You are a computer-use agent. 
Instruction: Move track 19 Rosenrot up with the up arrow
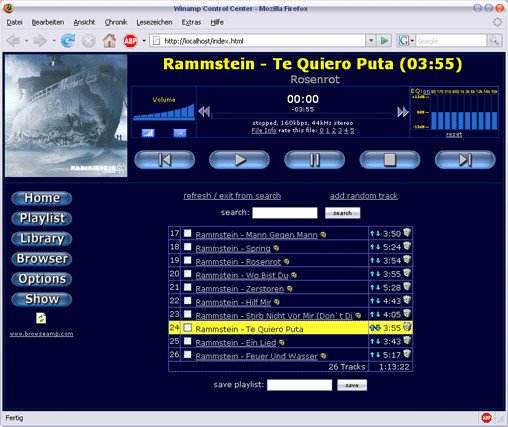(x=372, y=261)
